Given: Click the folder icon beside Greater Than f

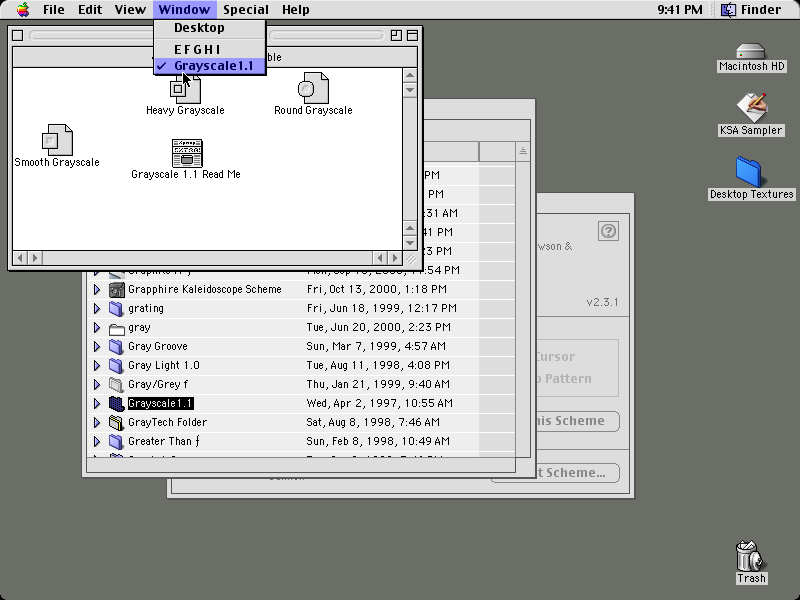Looking at the screenshot, I should click(117, 442).
